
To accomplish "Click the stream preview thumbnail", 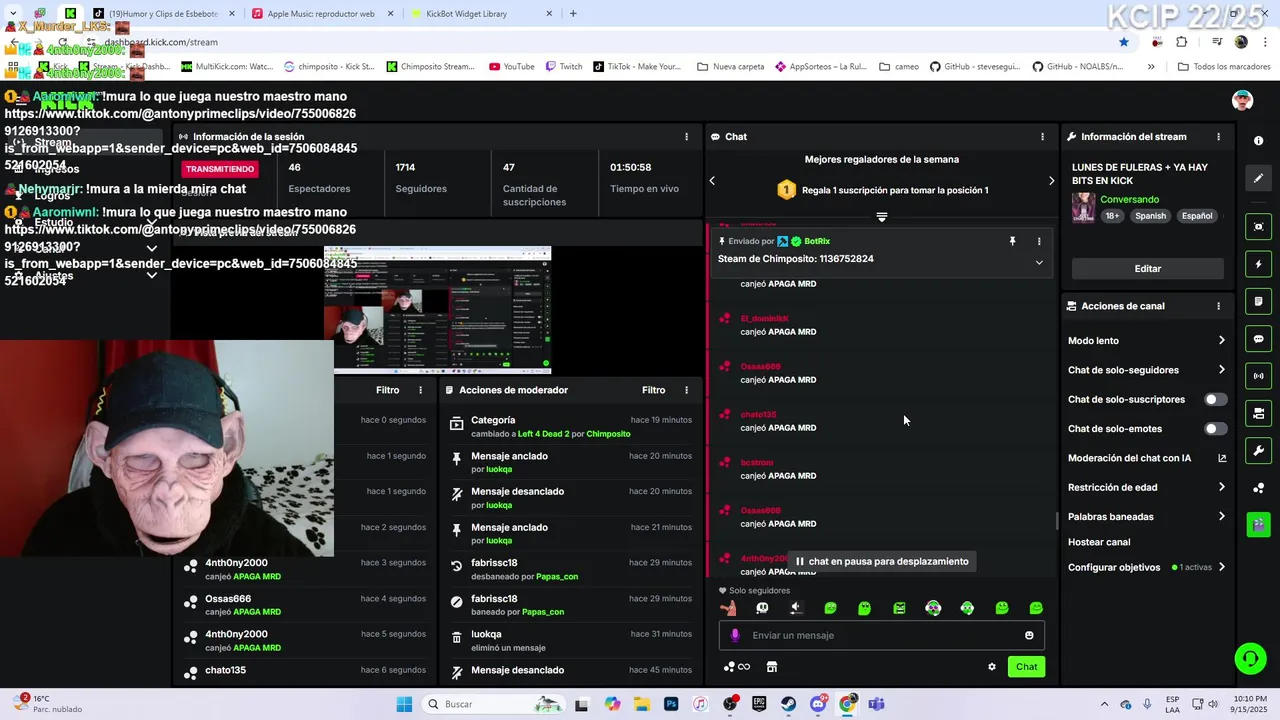I will click(x=437, y=310).
